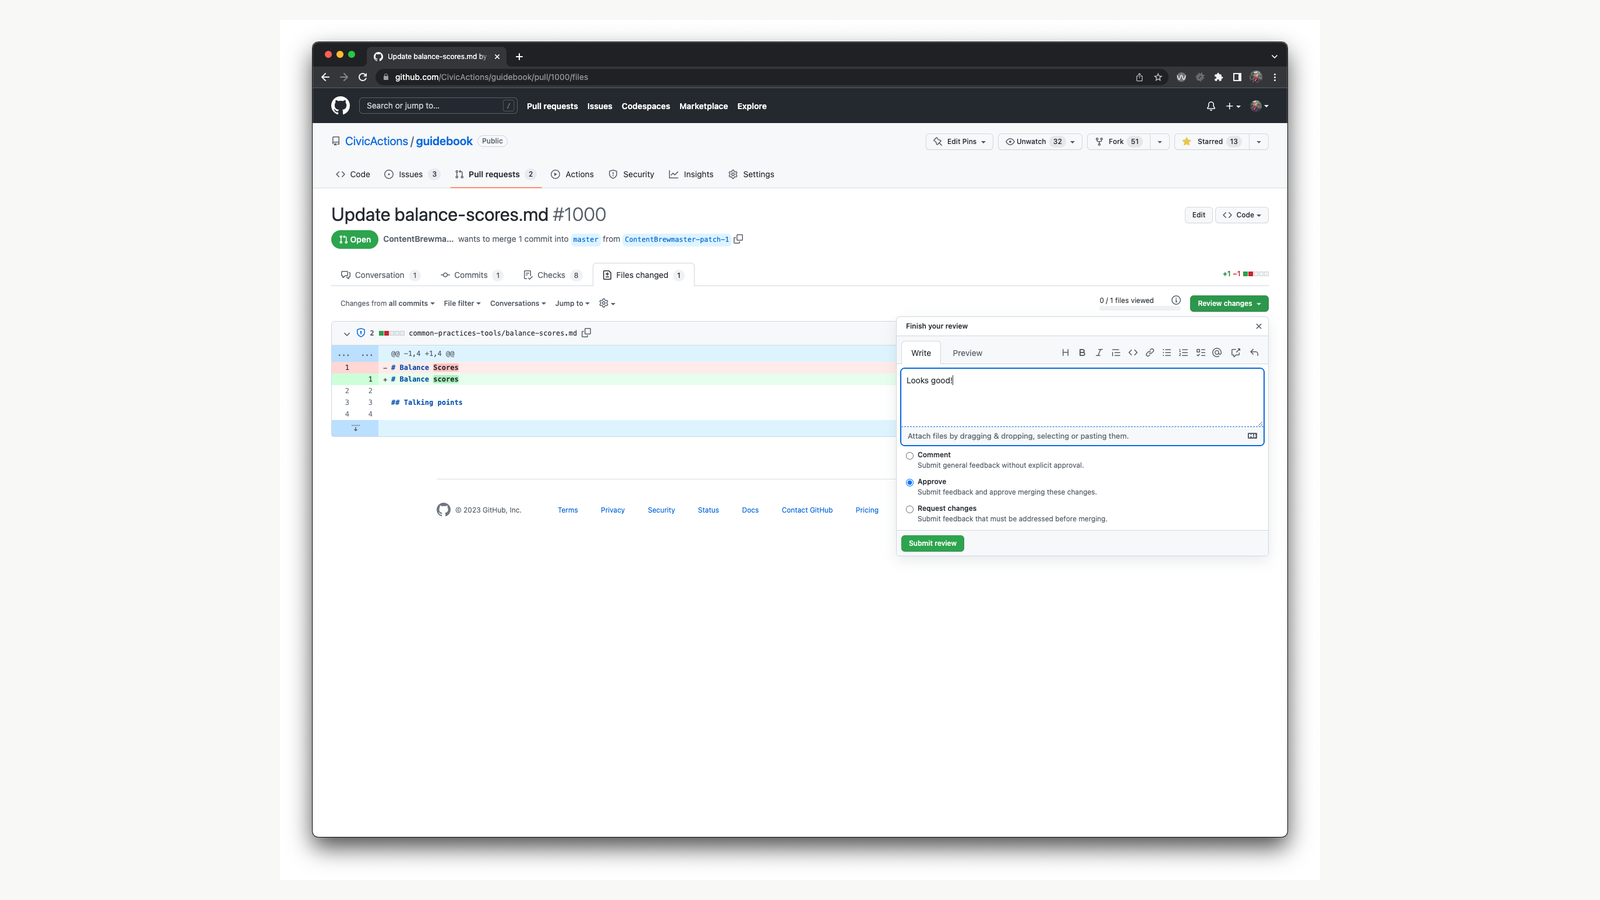Open the Jump to dropdown
Screen dimensions: 1600x900
click(x=572, y=303)
